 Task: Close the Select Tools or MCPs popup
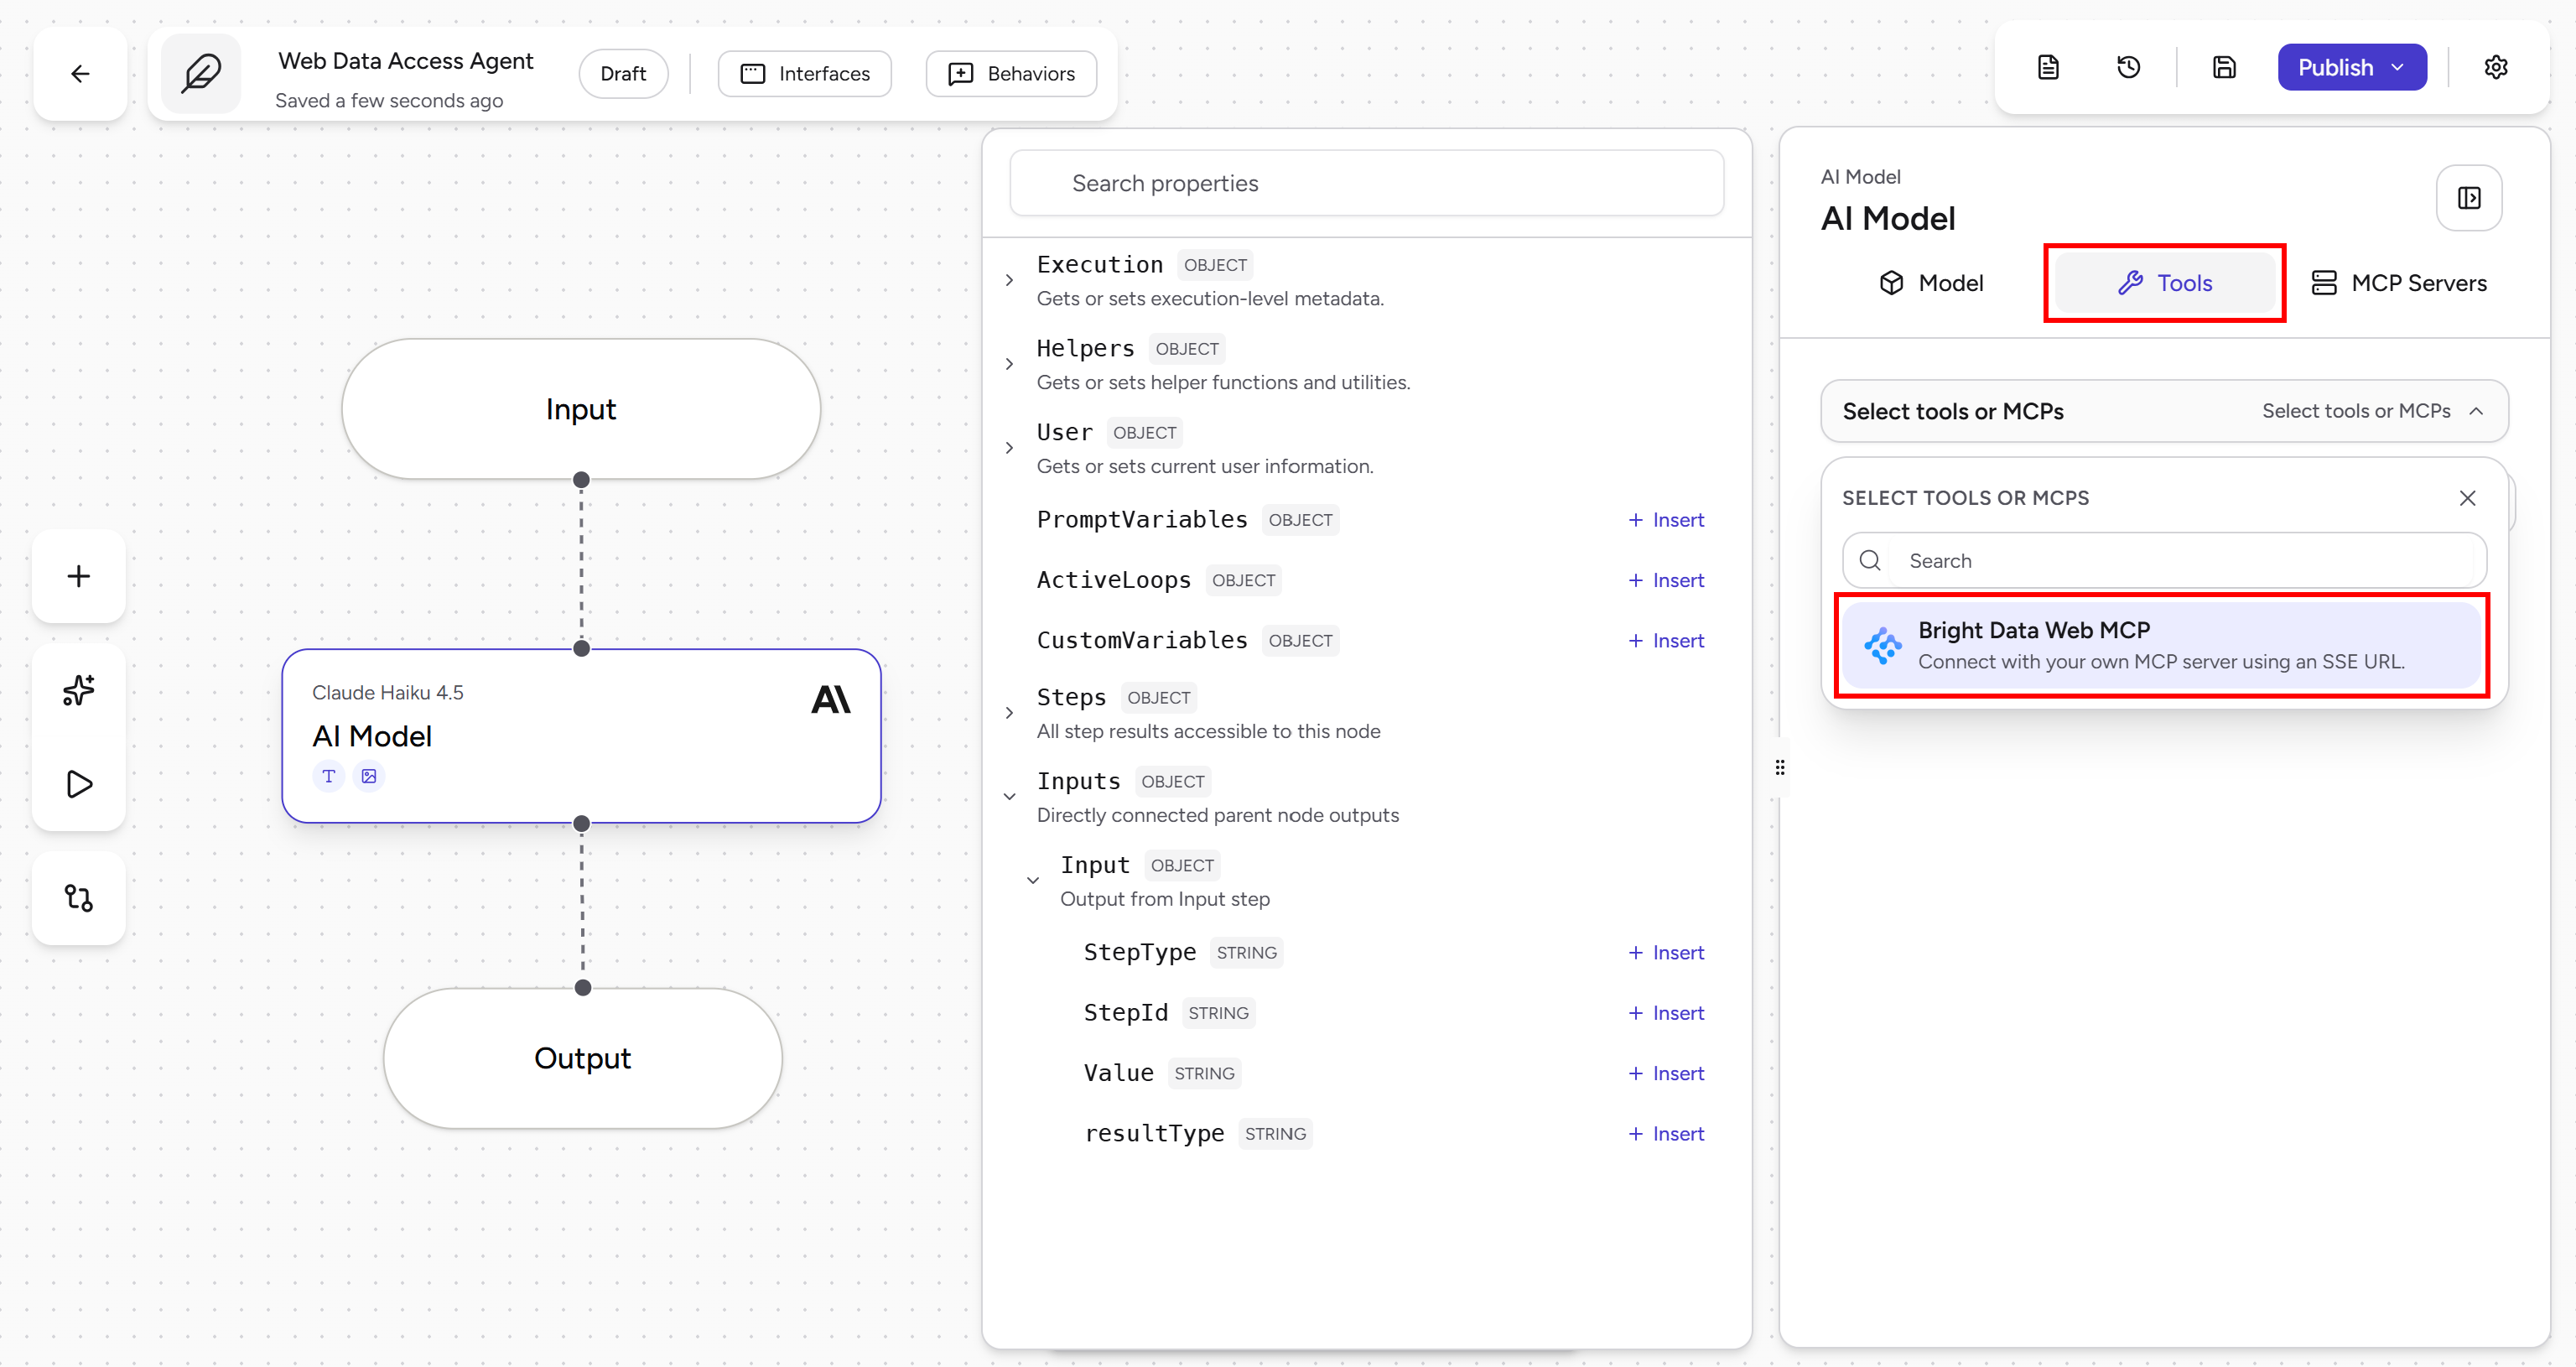click(2467, 498)
